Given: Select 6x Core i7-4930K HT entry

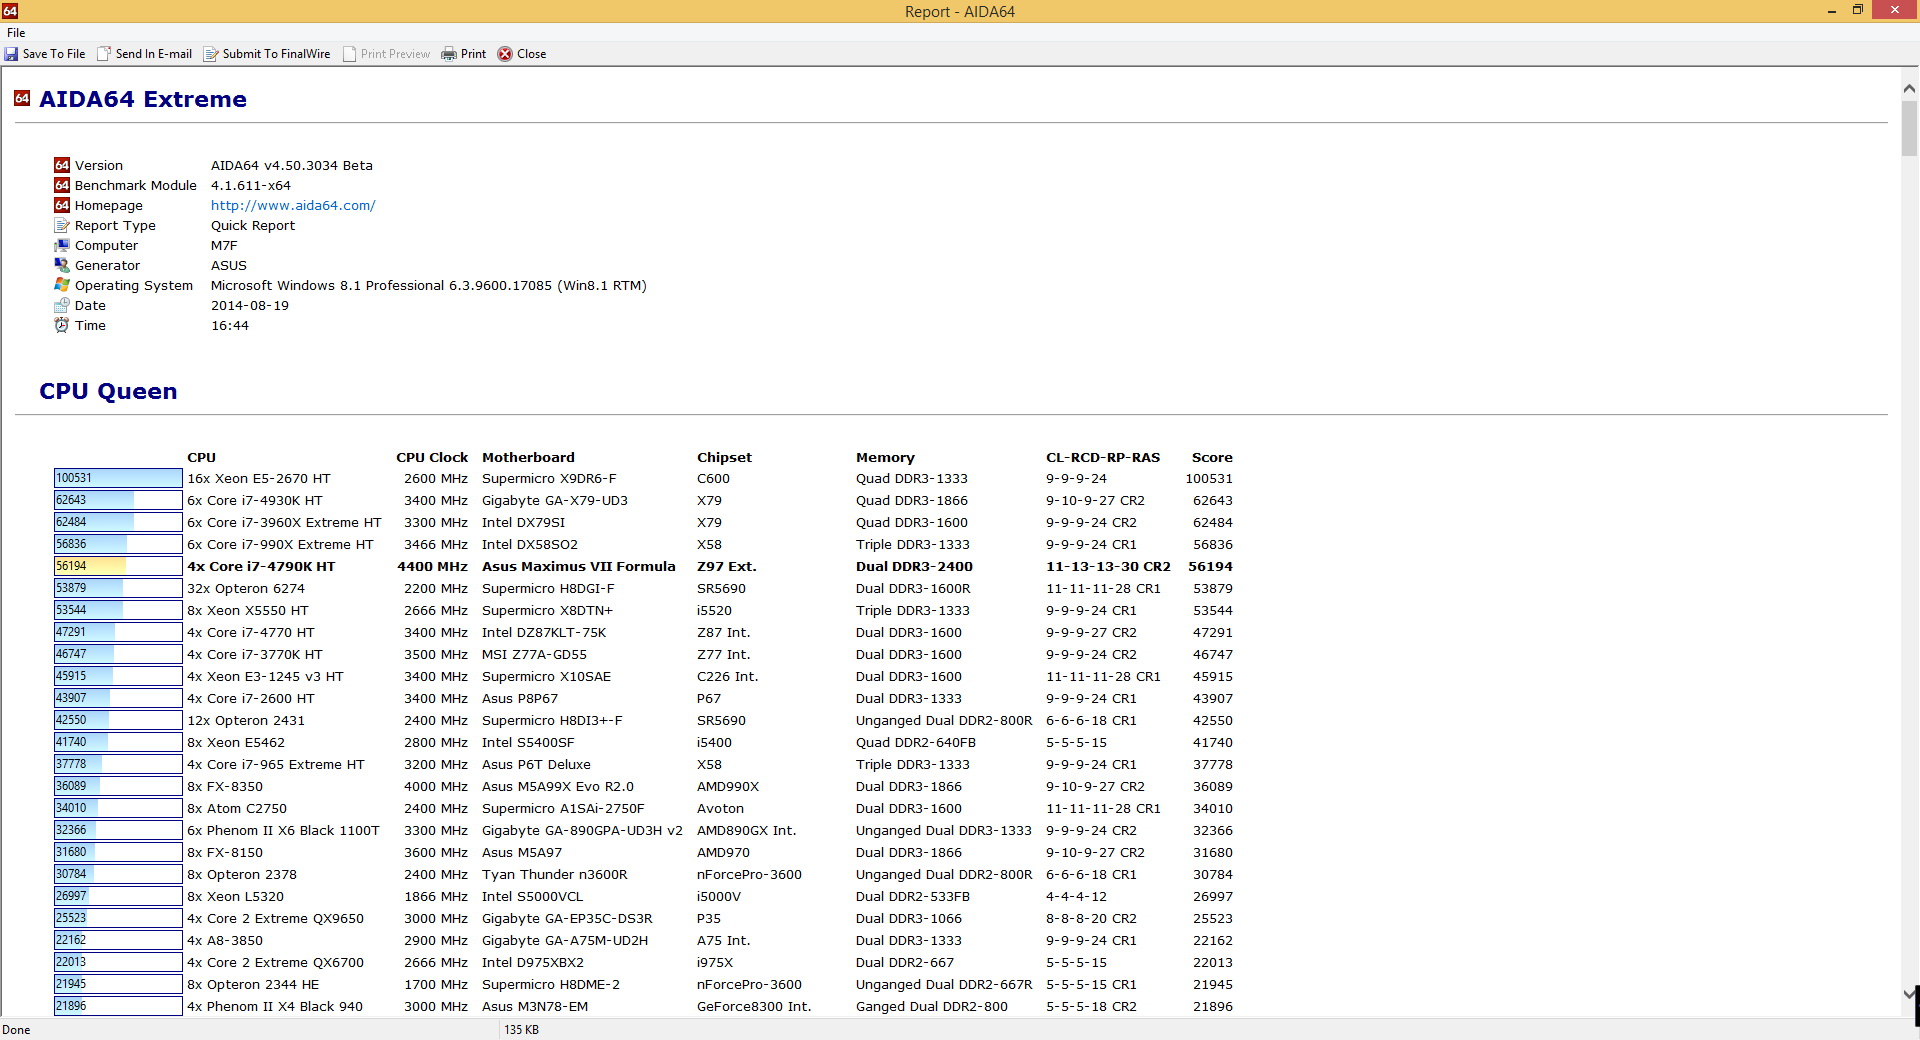Looking at the screenshot, I should (255, 500).
